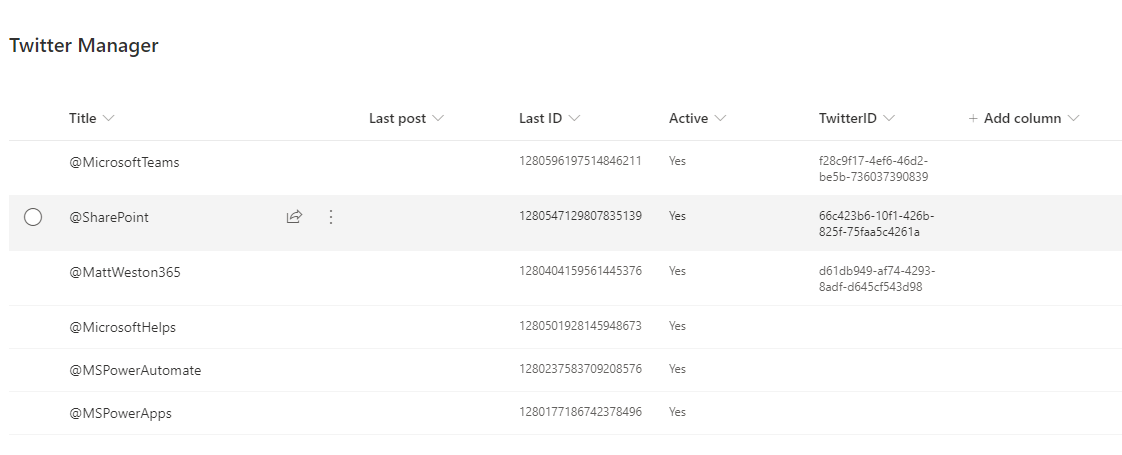Viewport: 1122px width, 455px height.
Task: Open more actions for @SharePoint row
Action: click(331, 217)
